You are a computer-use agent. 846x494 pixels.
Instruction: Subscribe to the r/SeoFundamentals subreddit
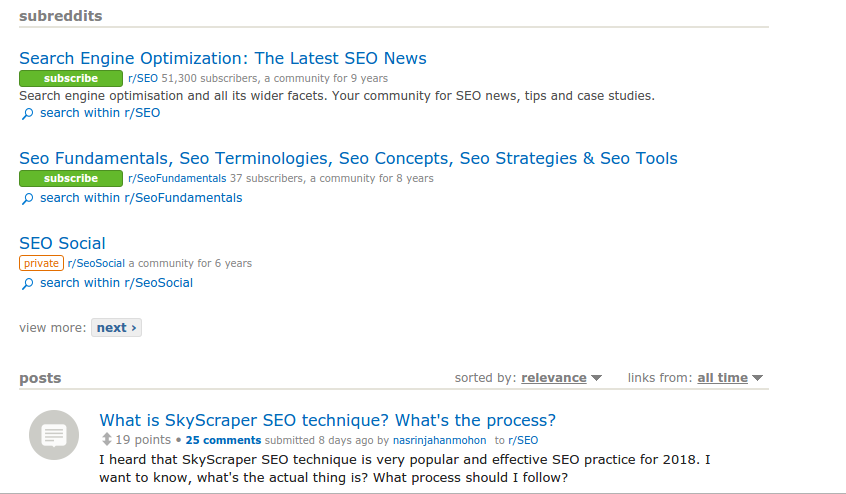(x=70, y=178)
